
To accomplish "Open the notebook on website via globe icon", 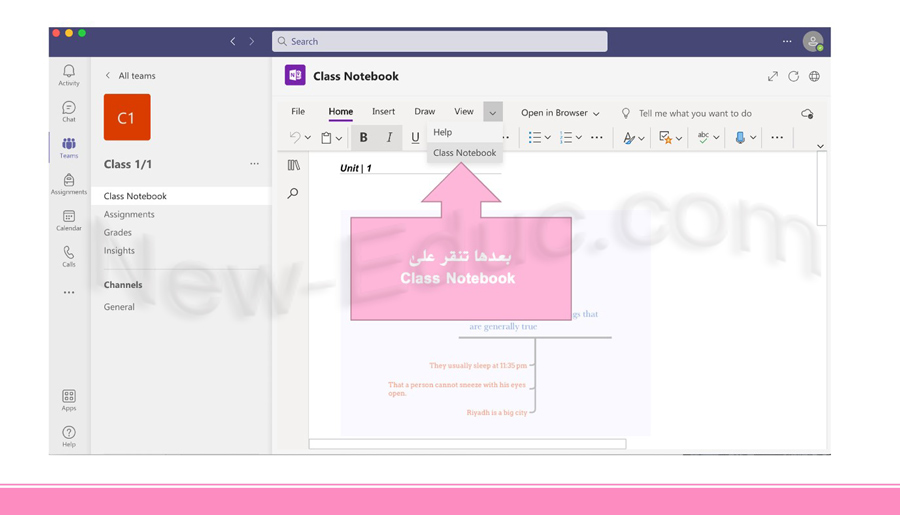I will pyautogui.click(x=814, y=76).
